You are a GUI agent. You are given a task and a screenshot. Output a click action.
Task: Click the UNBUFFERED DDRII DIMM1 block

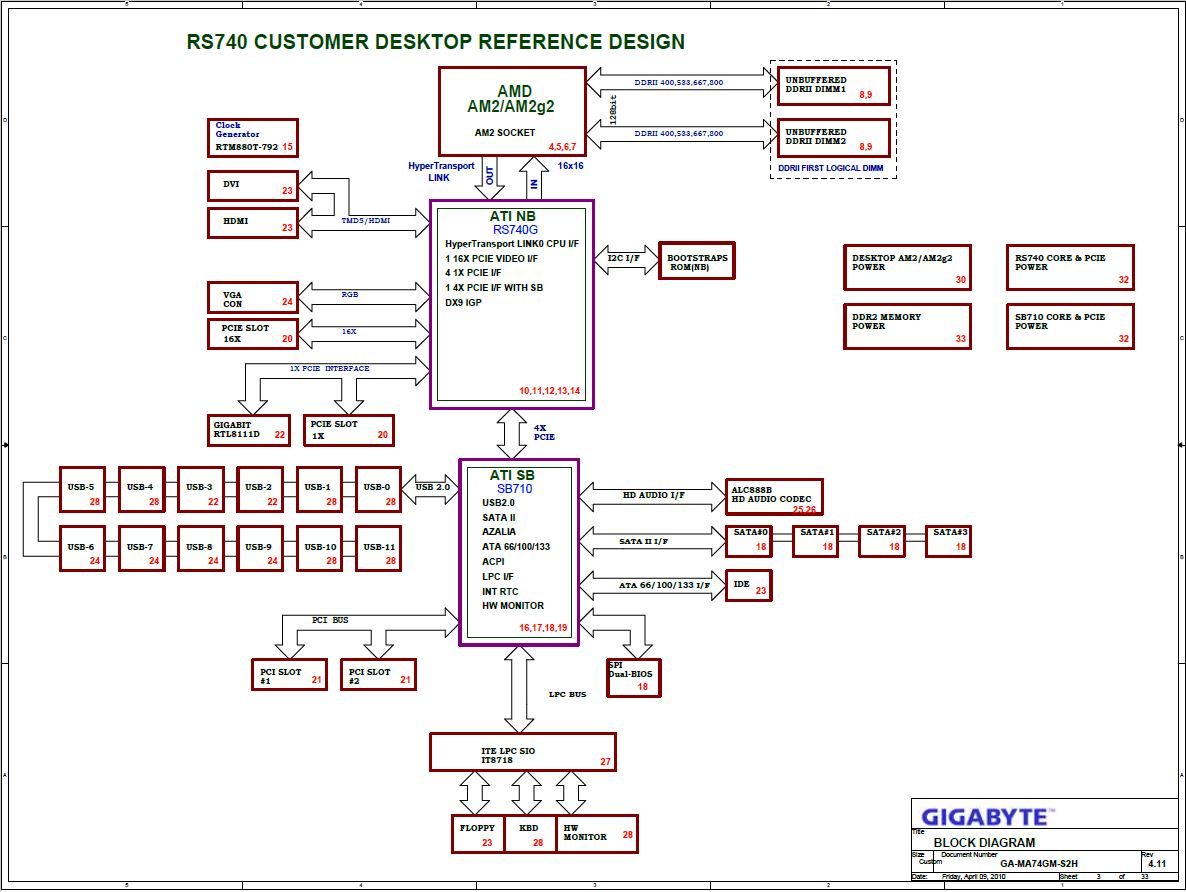click(x=834, y=86)
